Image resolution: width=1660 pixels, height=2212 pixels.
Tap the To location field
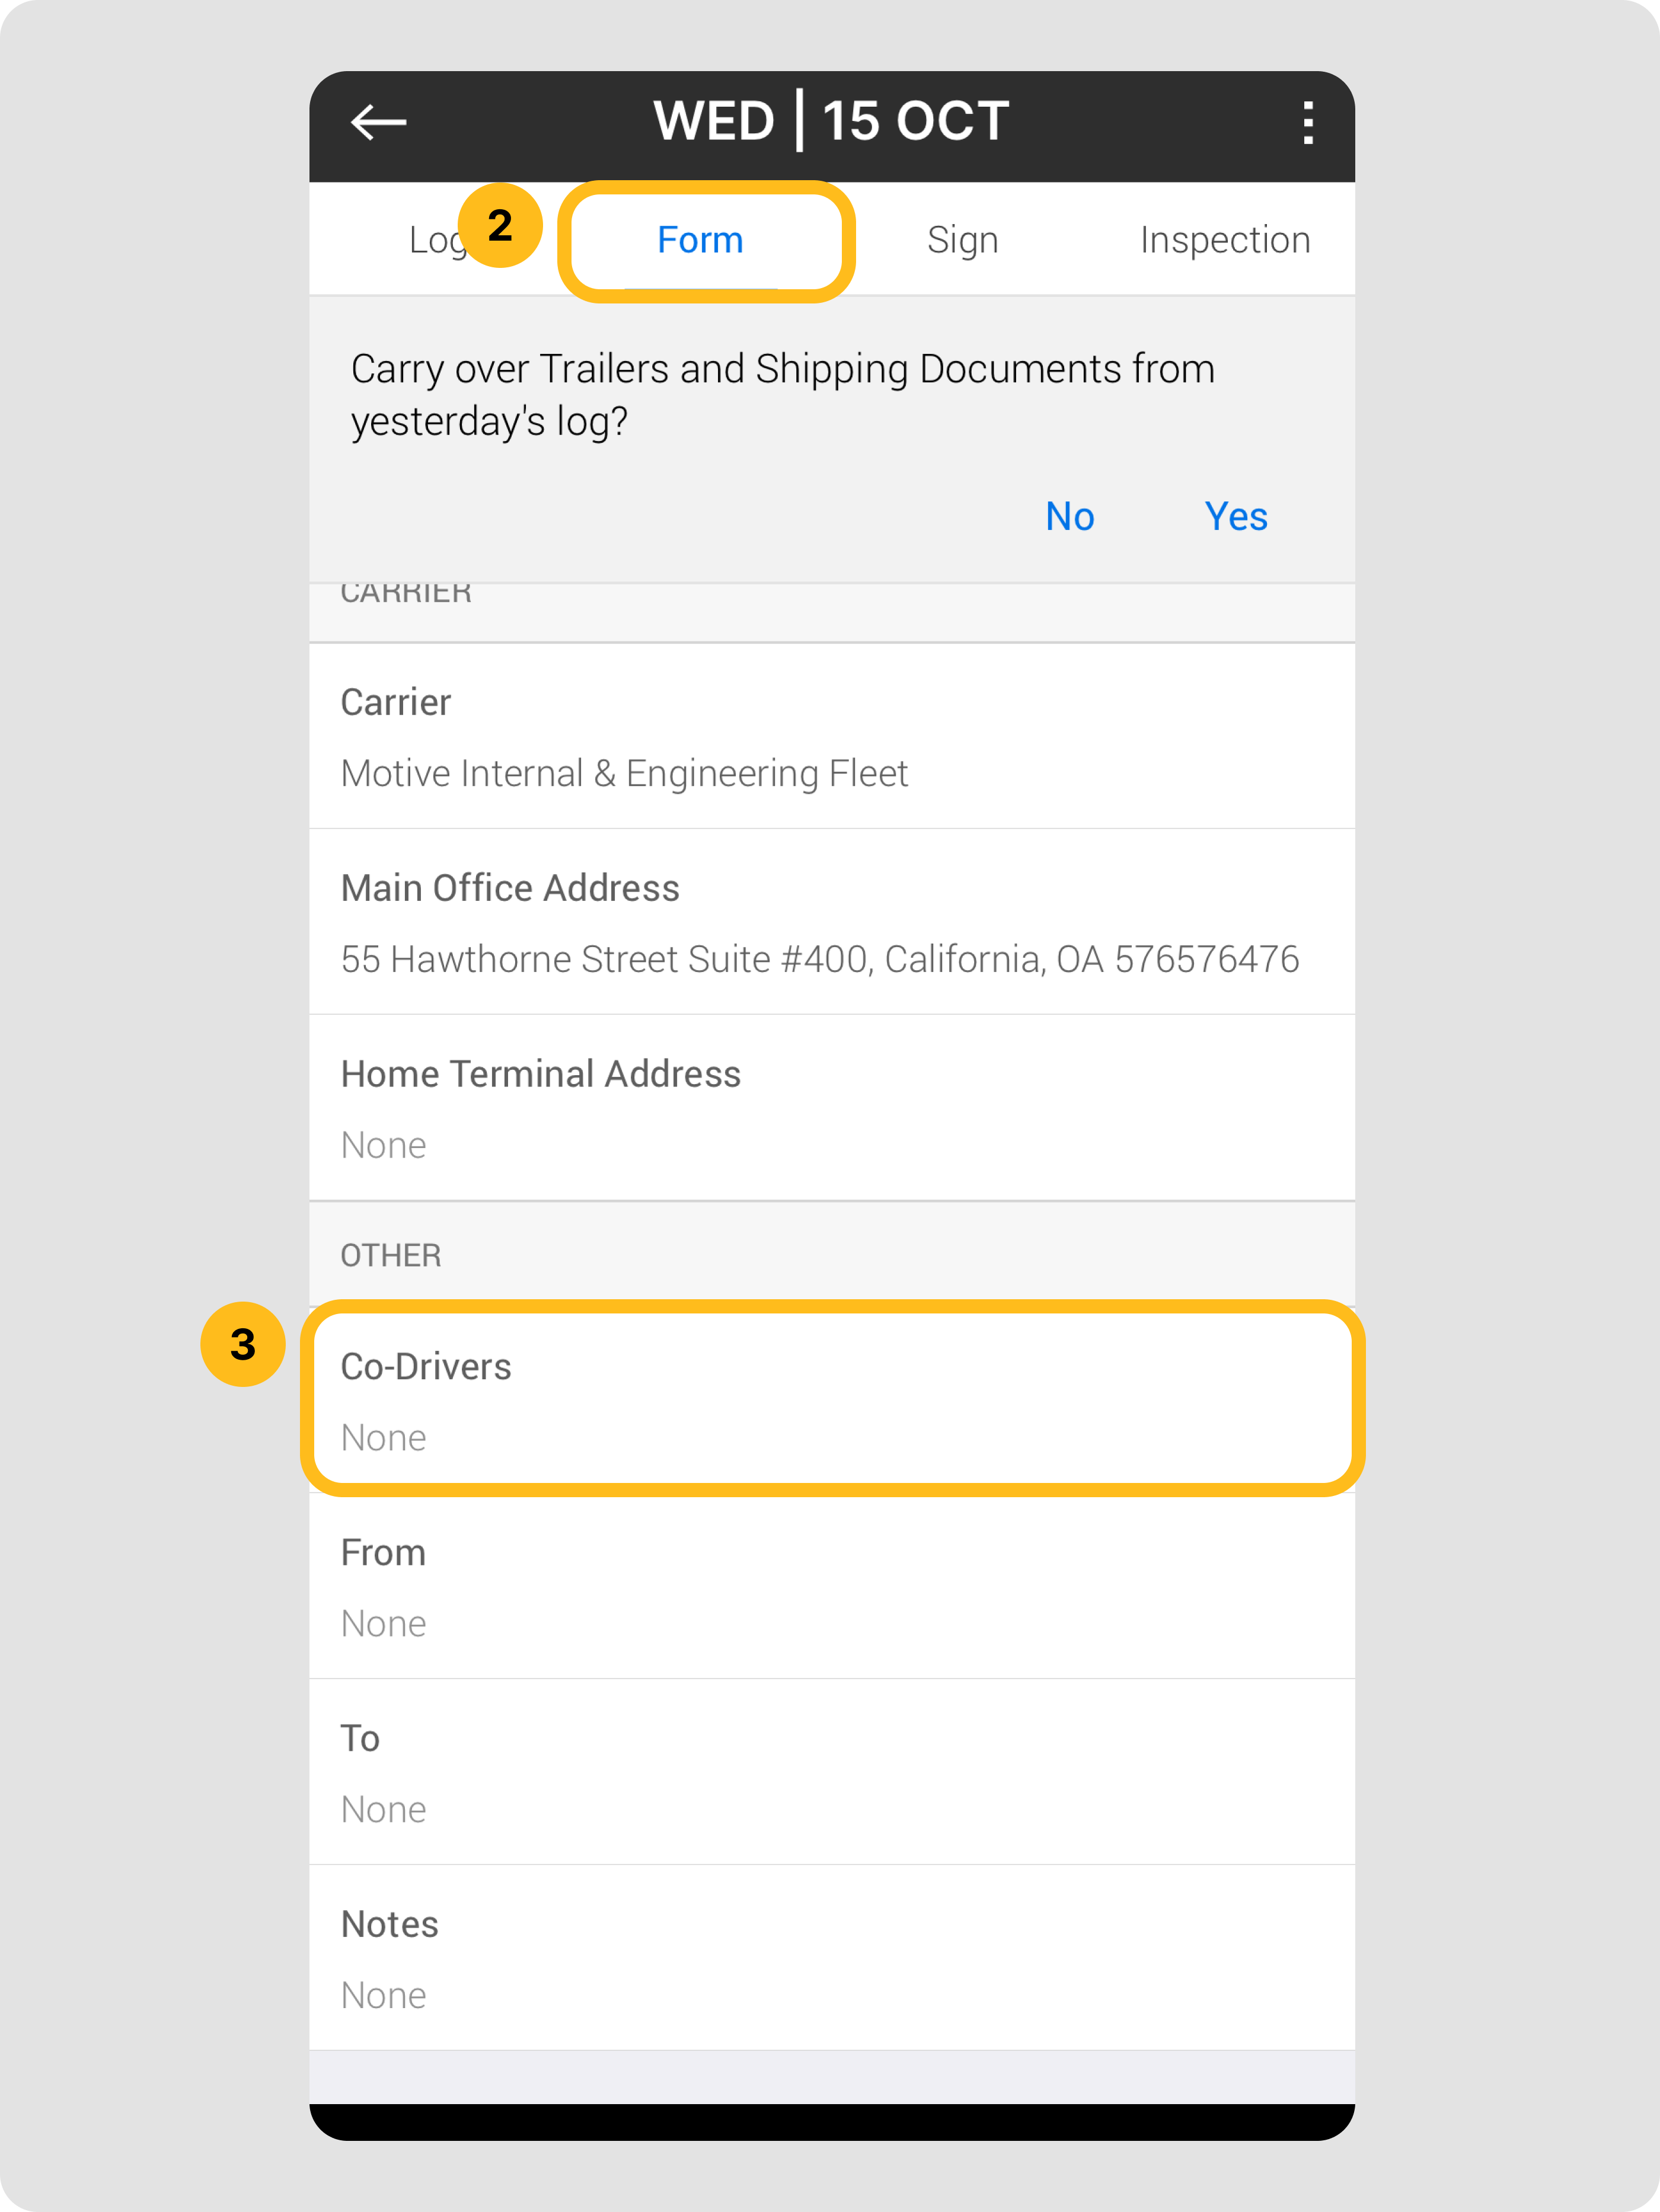click(831, 1772)
